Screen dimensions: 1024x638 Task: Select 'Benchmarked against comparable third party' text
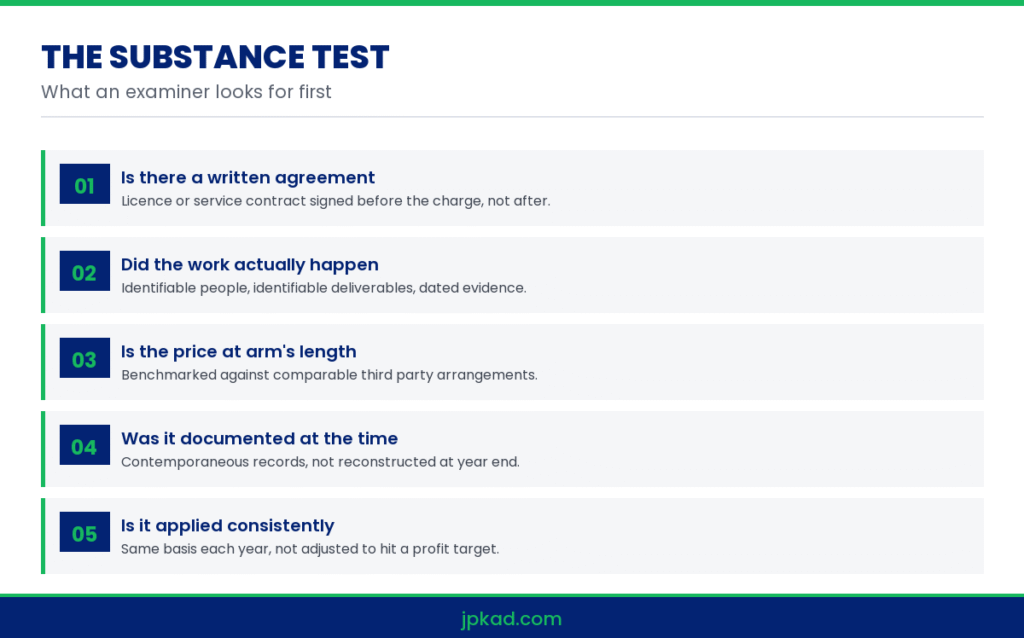pos(329,375)
